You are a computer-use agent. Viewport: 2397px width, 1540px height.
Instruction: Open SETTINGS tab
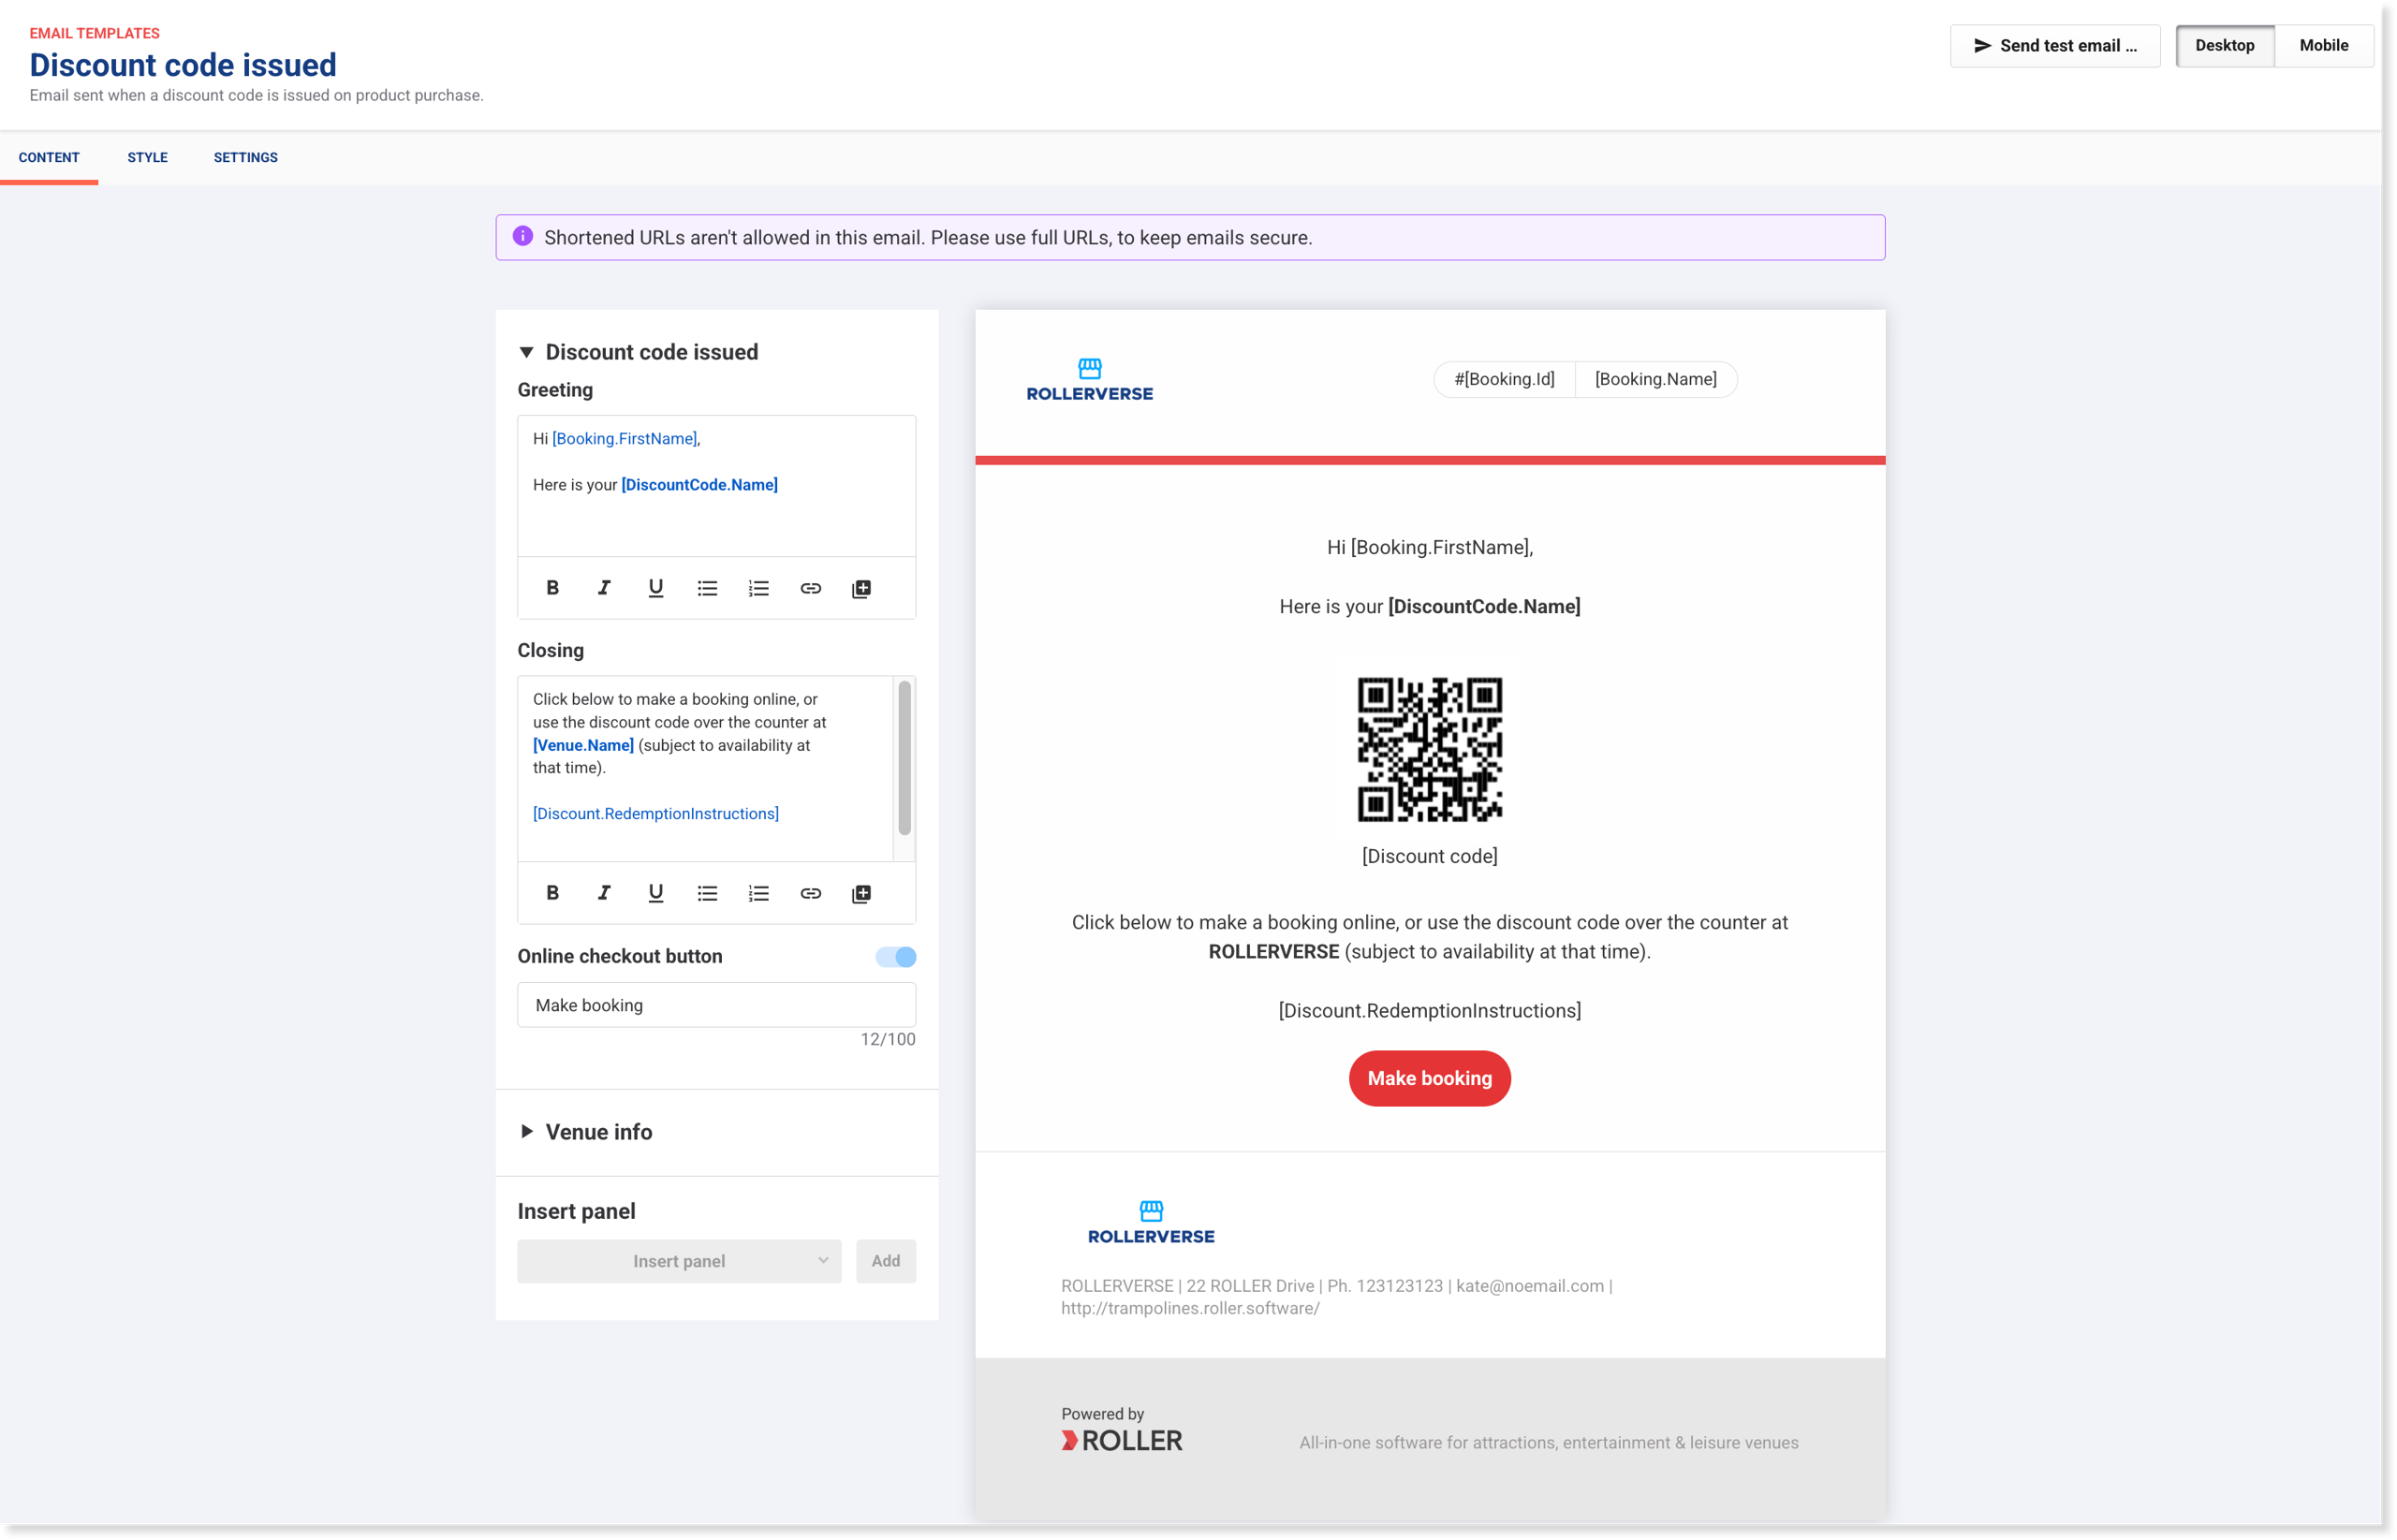(245, 158)
